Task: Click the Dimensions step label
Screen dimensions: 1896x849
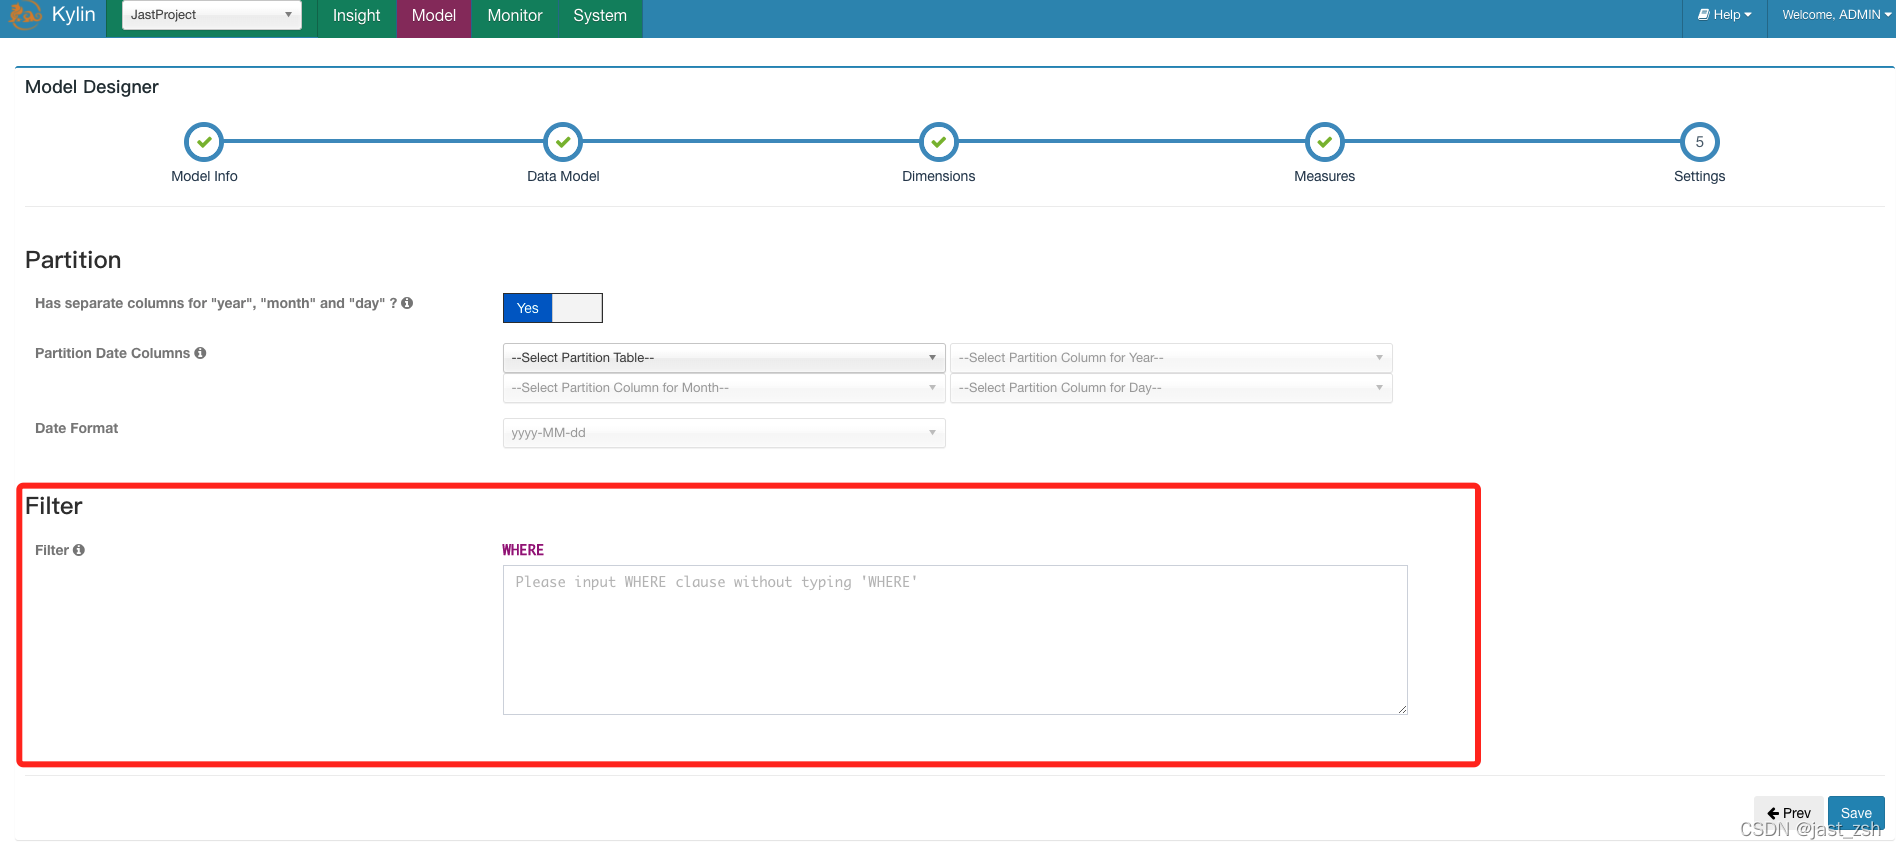Action: coord(938,176)
